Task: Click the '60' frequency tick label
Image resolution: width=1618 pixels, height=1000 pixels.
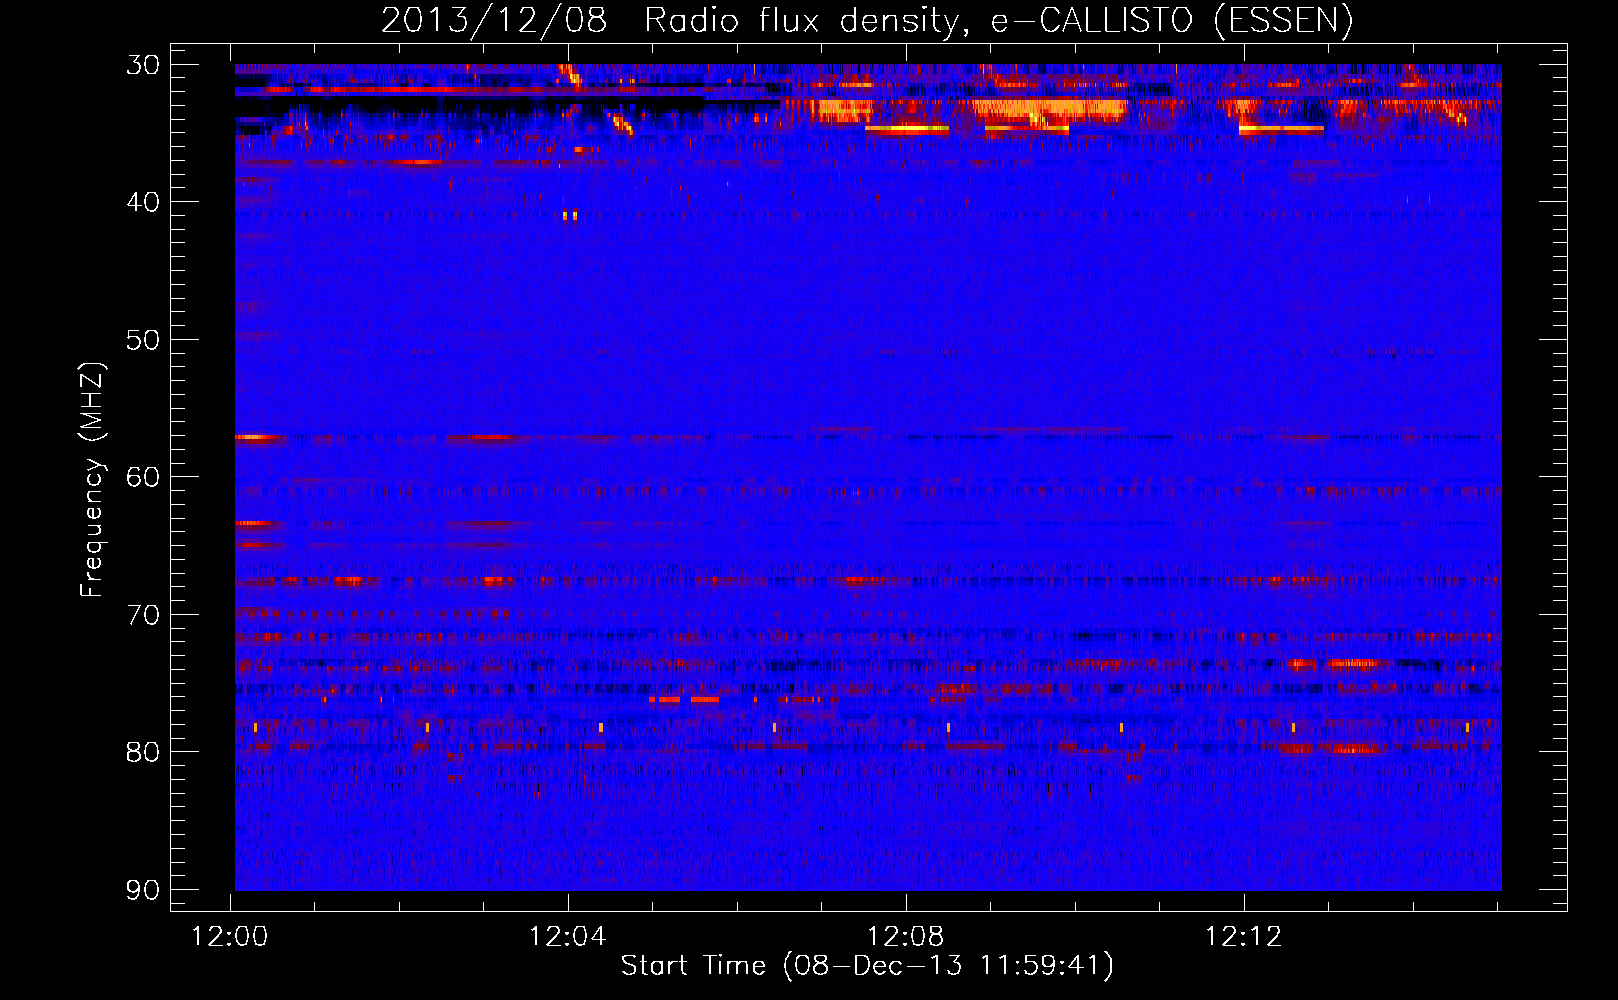Action: [143, 477]
